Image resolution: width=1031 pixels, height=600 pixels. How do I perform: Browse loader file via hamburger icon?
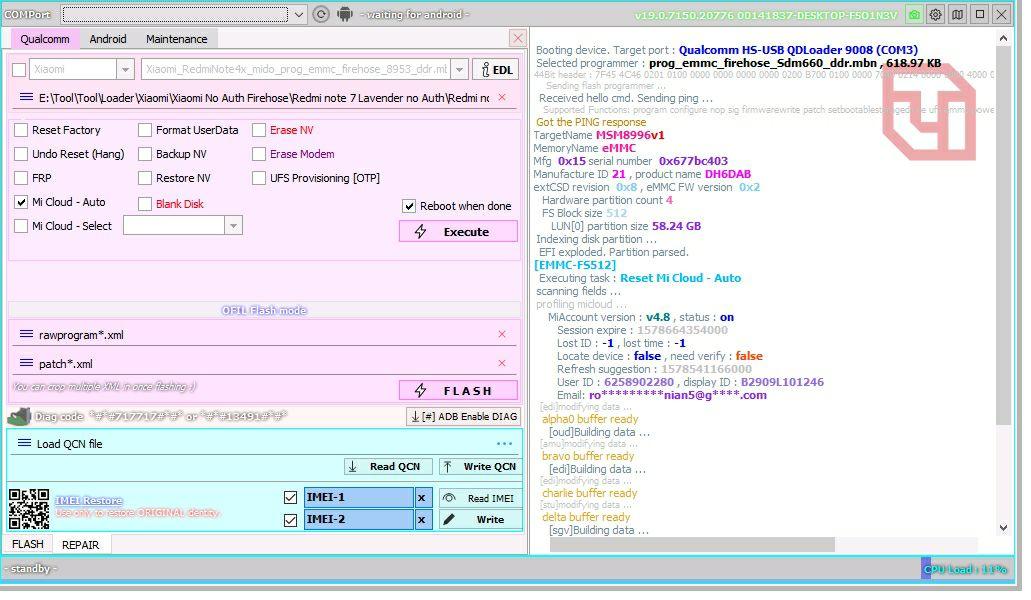(26, 97)
